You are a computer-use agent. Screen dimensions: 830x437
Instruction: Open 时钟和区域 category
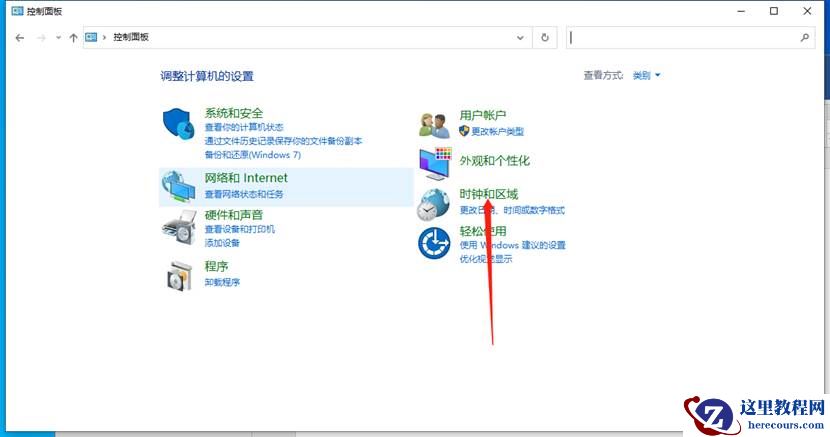tap(489, 194)
